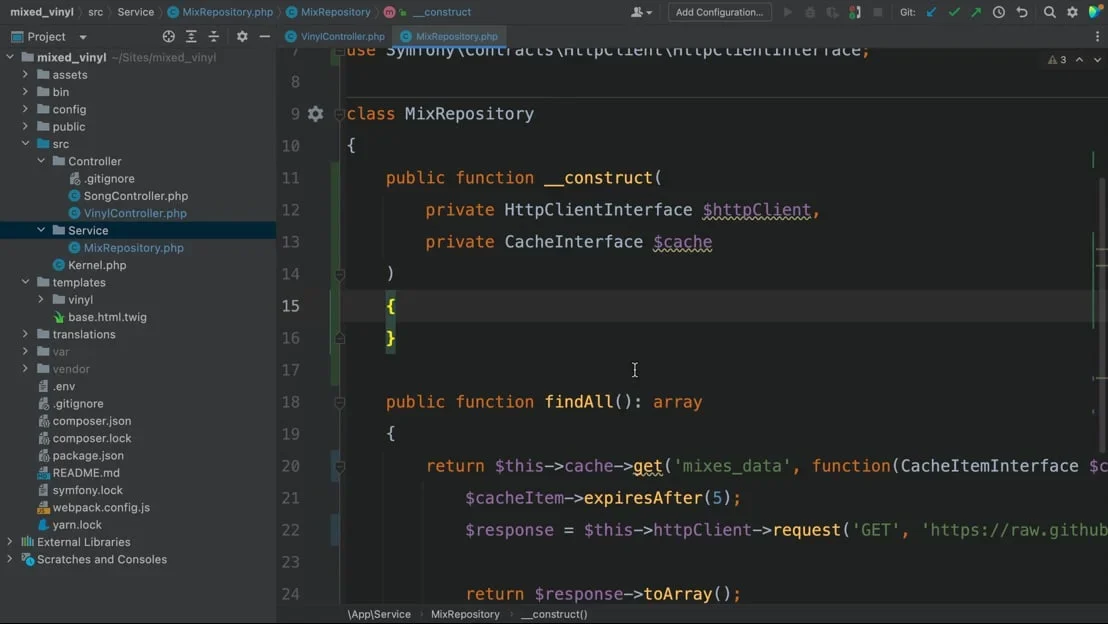Viewport: 1108px width, 624px height.
Task: Collapse the Controller folder
Action: [41, 161]
